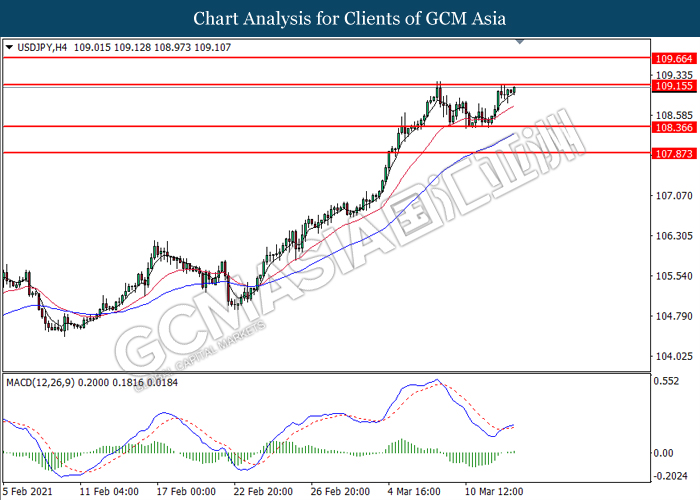Click the 5 Feb 2021 date label
Viewport: 700px width, 500px height.
(x=28, y=492)
